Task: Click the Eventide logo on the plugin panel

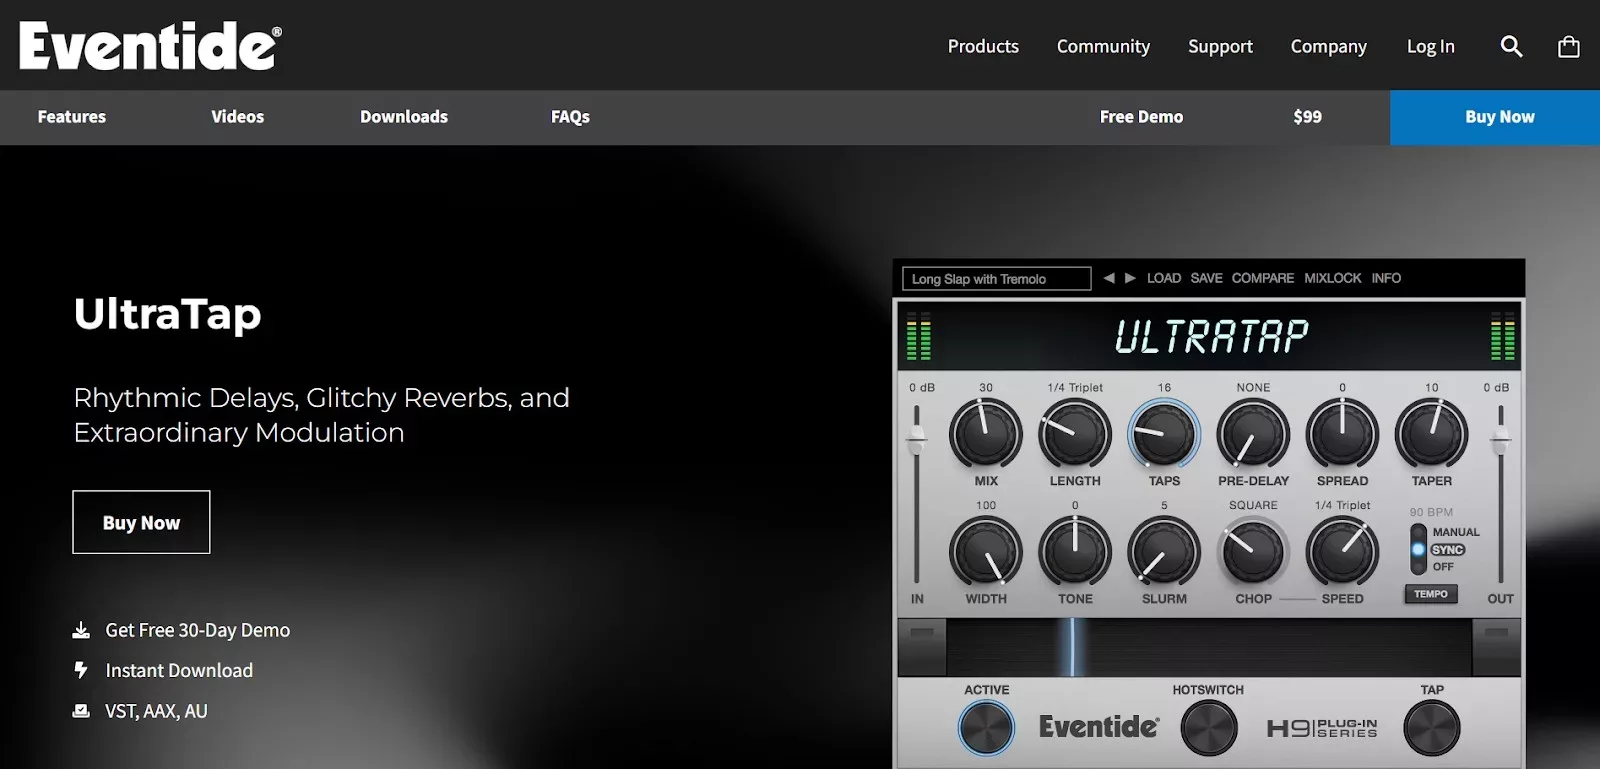Action: pos(1099,727)
